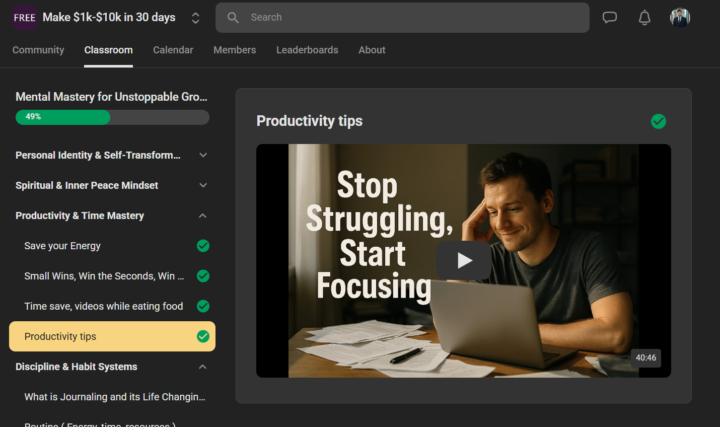
Task: Collapse Discipline & Habit Systems section chevron
Action: click(202, 366)
